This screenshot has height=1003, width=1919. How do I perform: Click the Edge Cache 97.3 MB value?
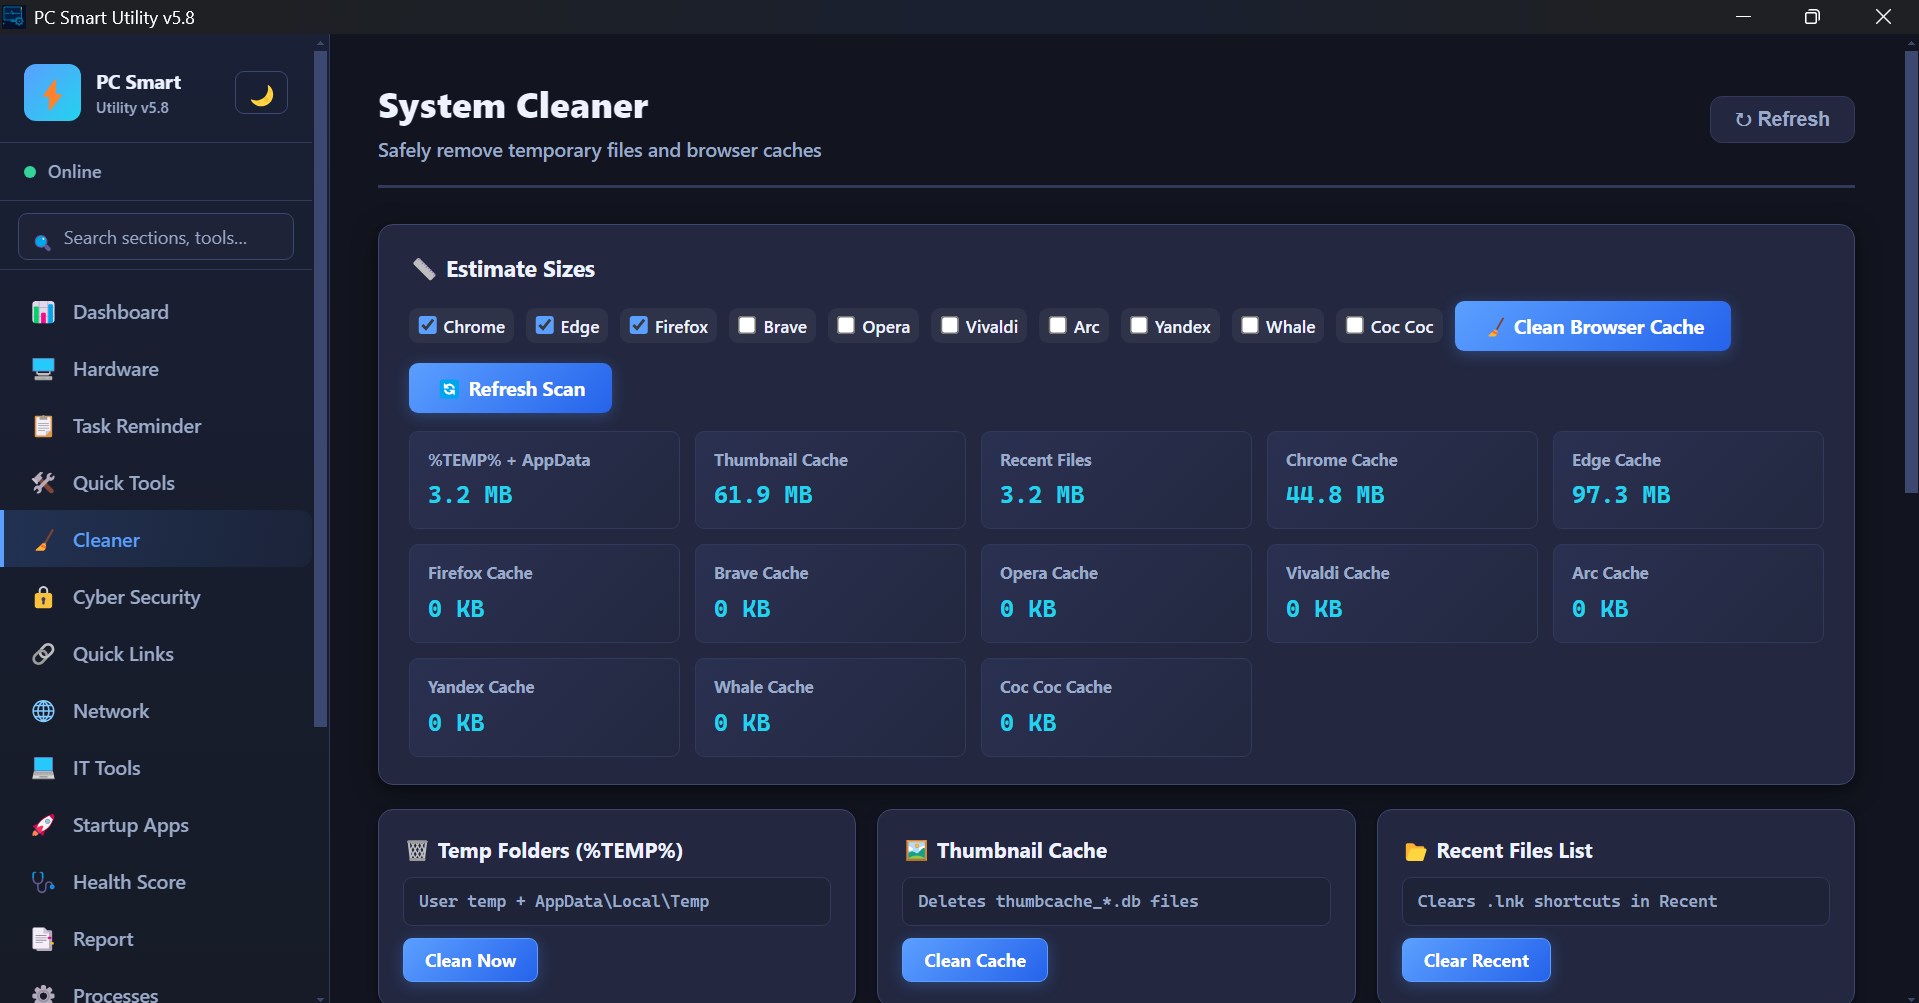pyautogui.click(x=1621, y=495)
